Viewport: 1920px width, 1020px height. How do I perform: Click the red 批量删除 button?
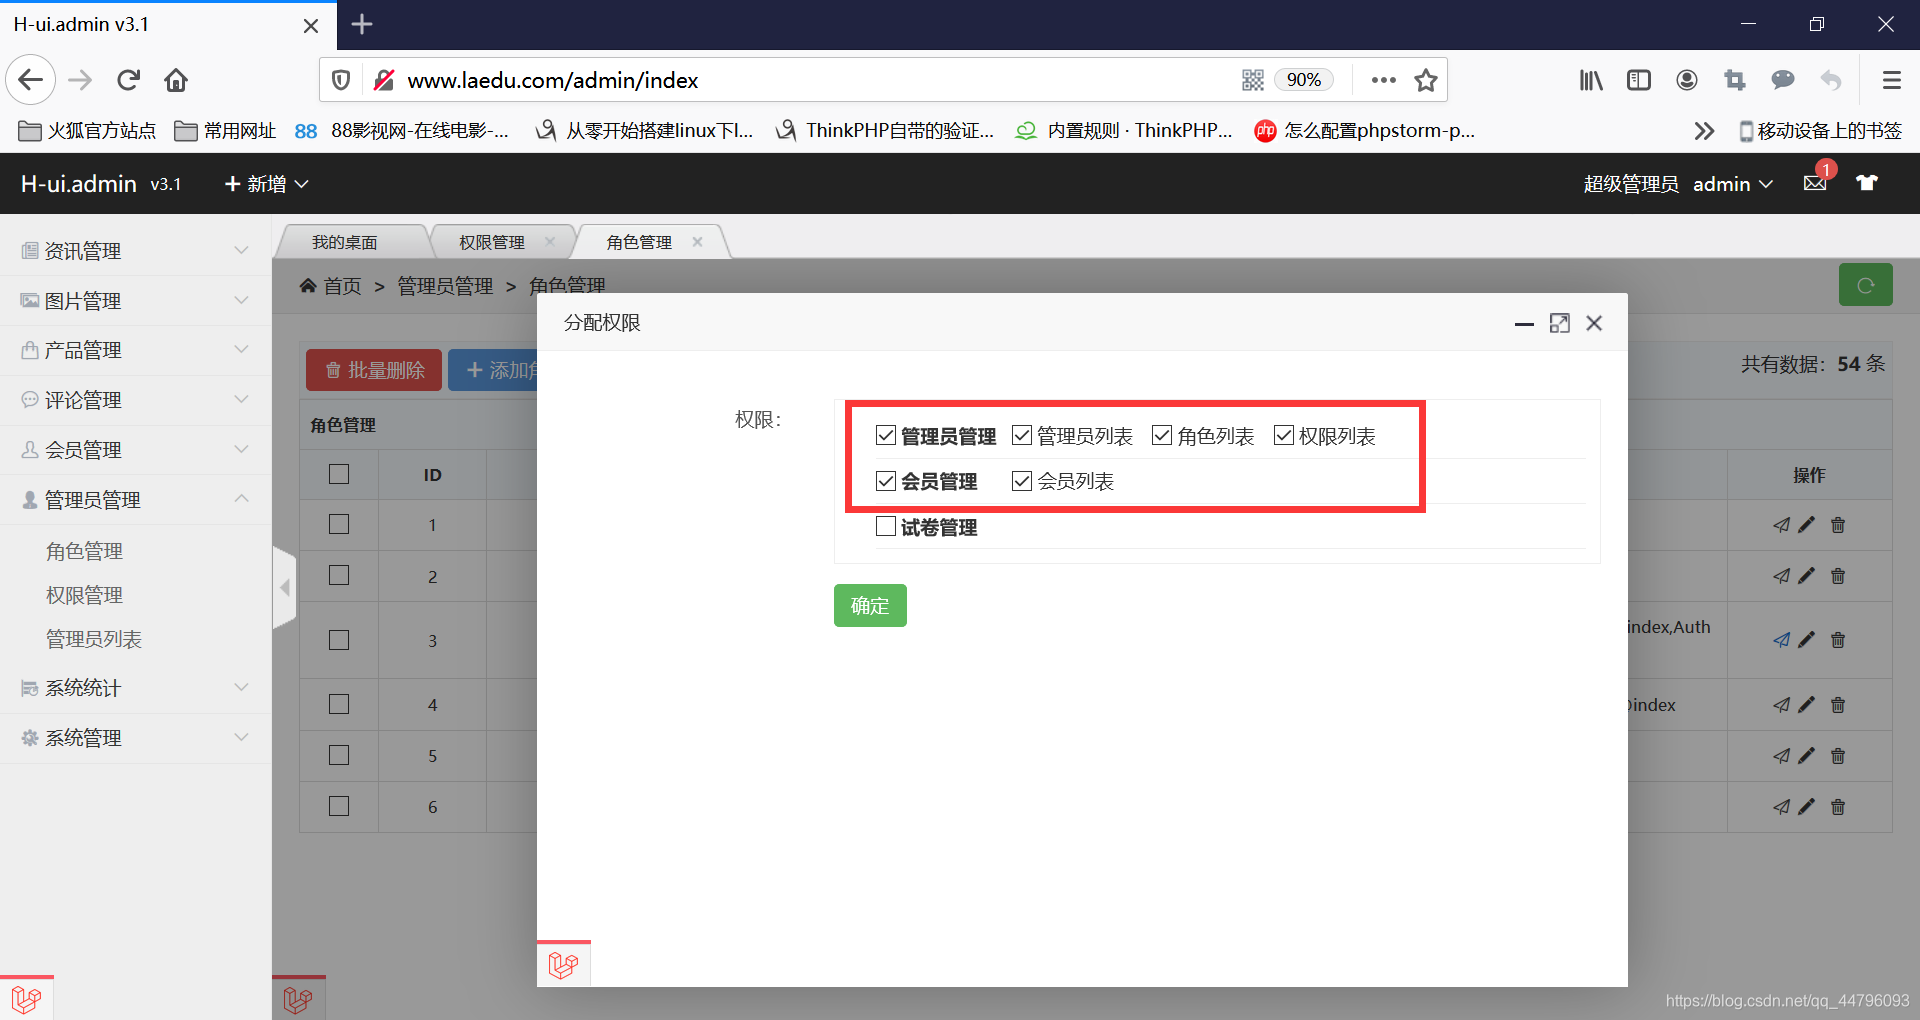point(374,370)
